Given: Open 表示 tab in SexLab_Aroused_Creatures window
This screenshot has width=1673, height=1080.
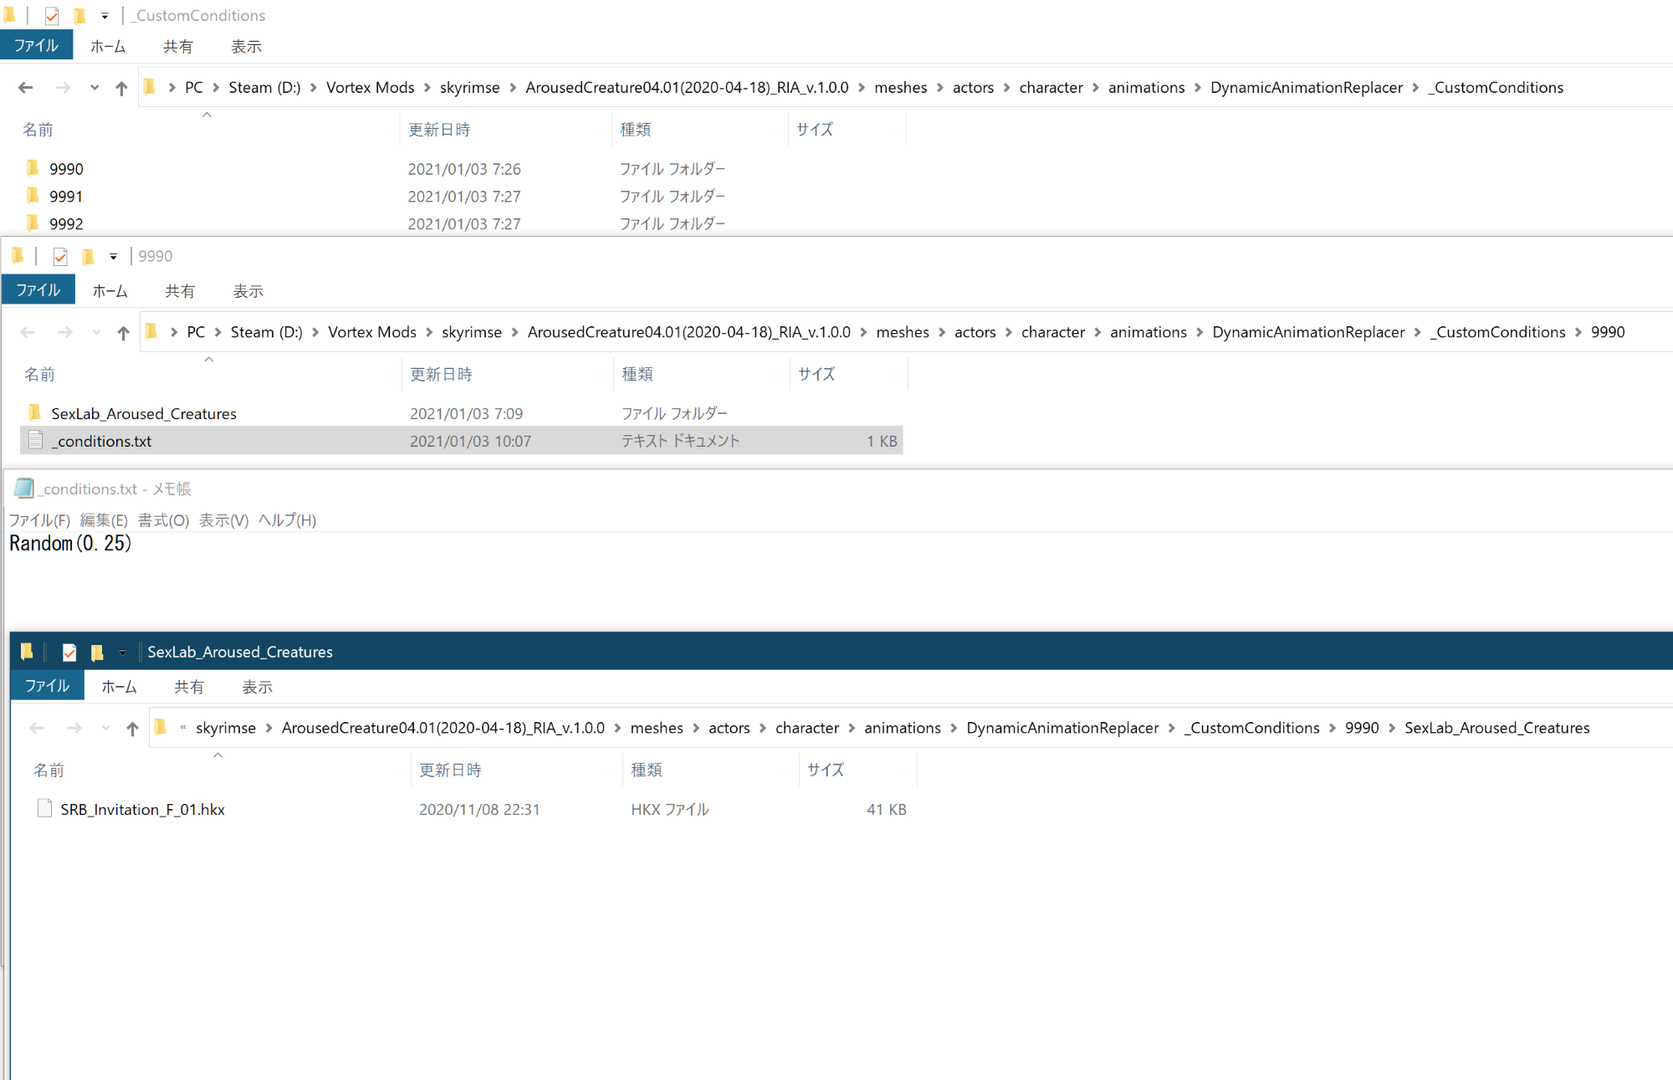Looking at the screenshot, I should pos(257,687).
